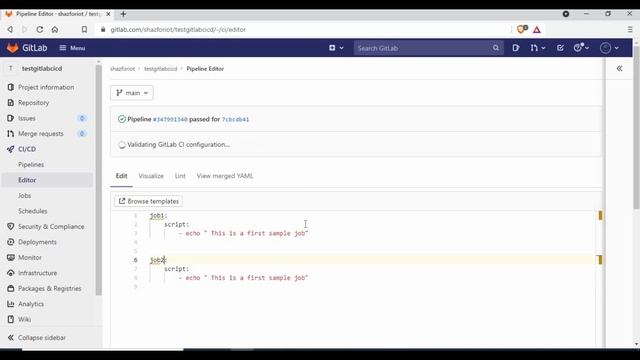
Task: Open commit 7cbcdb41 link
Action: pos(236,120)
